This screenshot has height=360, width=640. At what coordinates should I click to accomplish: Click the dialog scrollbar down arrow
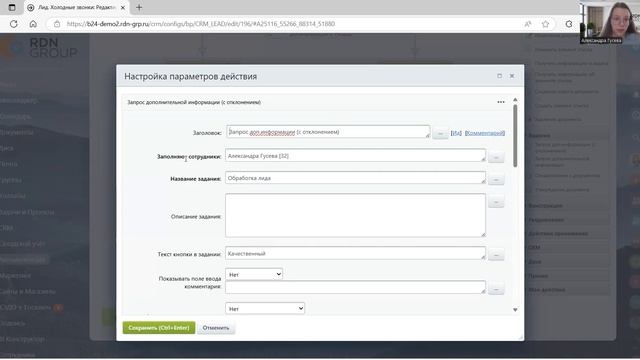[x=515, y=310]
